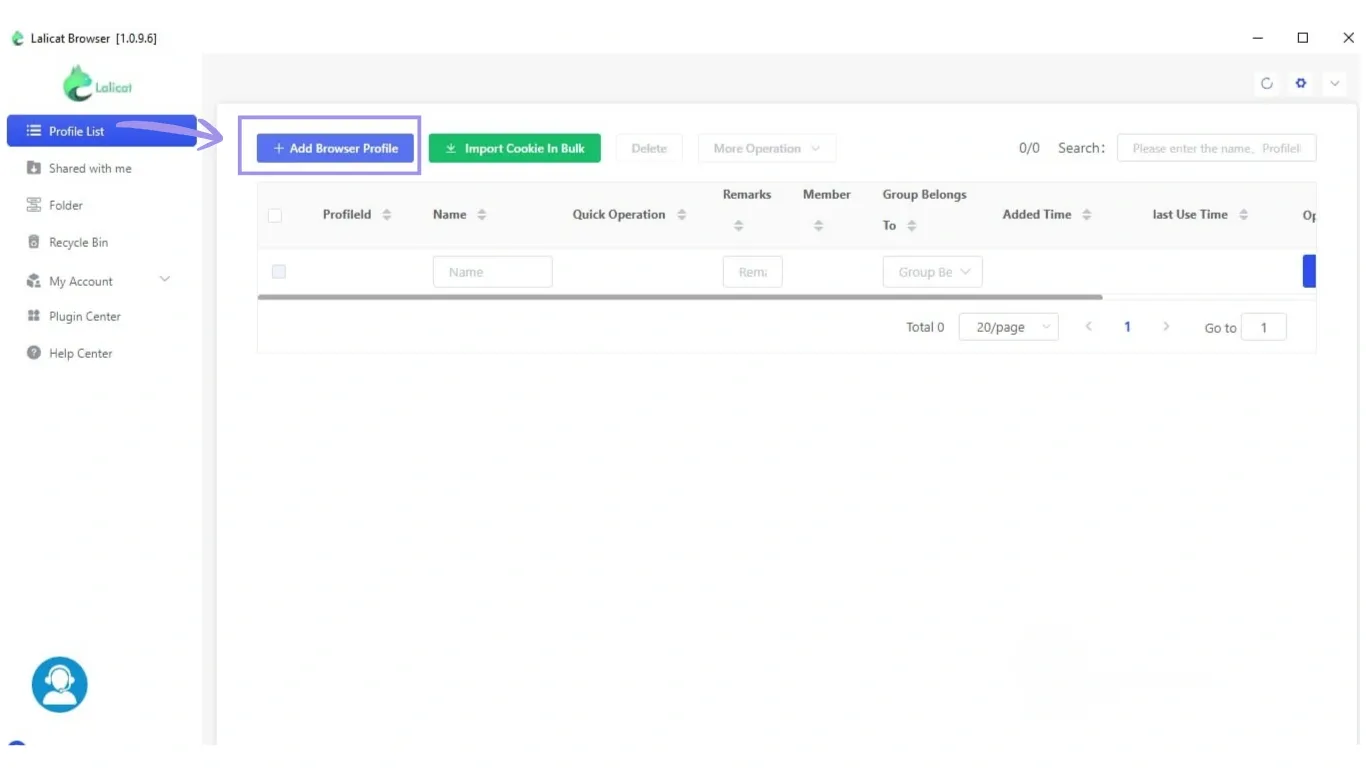Viewport: 1366px width, 768px height.
Task: Open the settings gear menu
Action: click(x=1300, y=84)
